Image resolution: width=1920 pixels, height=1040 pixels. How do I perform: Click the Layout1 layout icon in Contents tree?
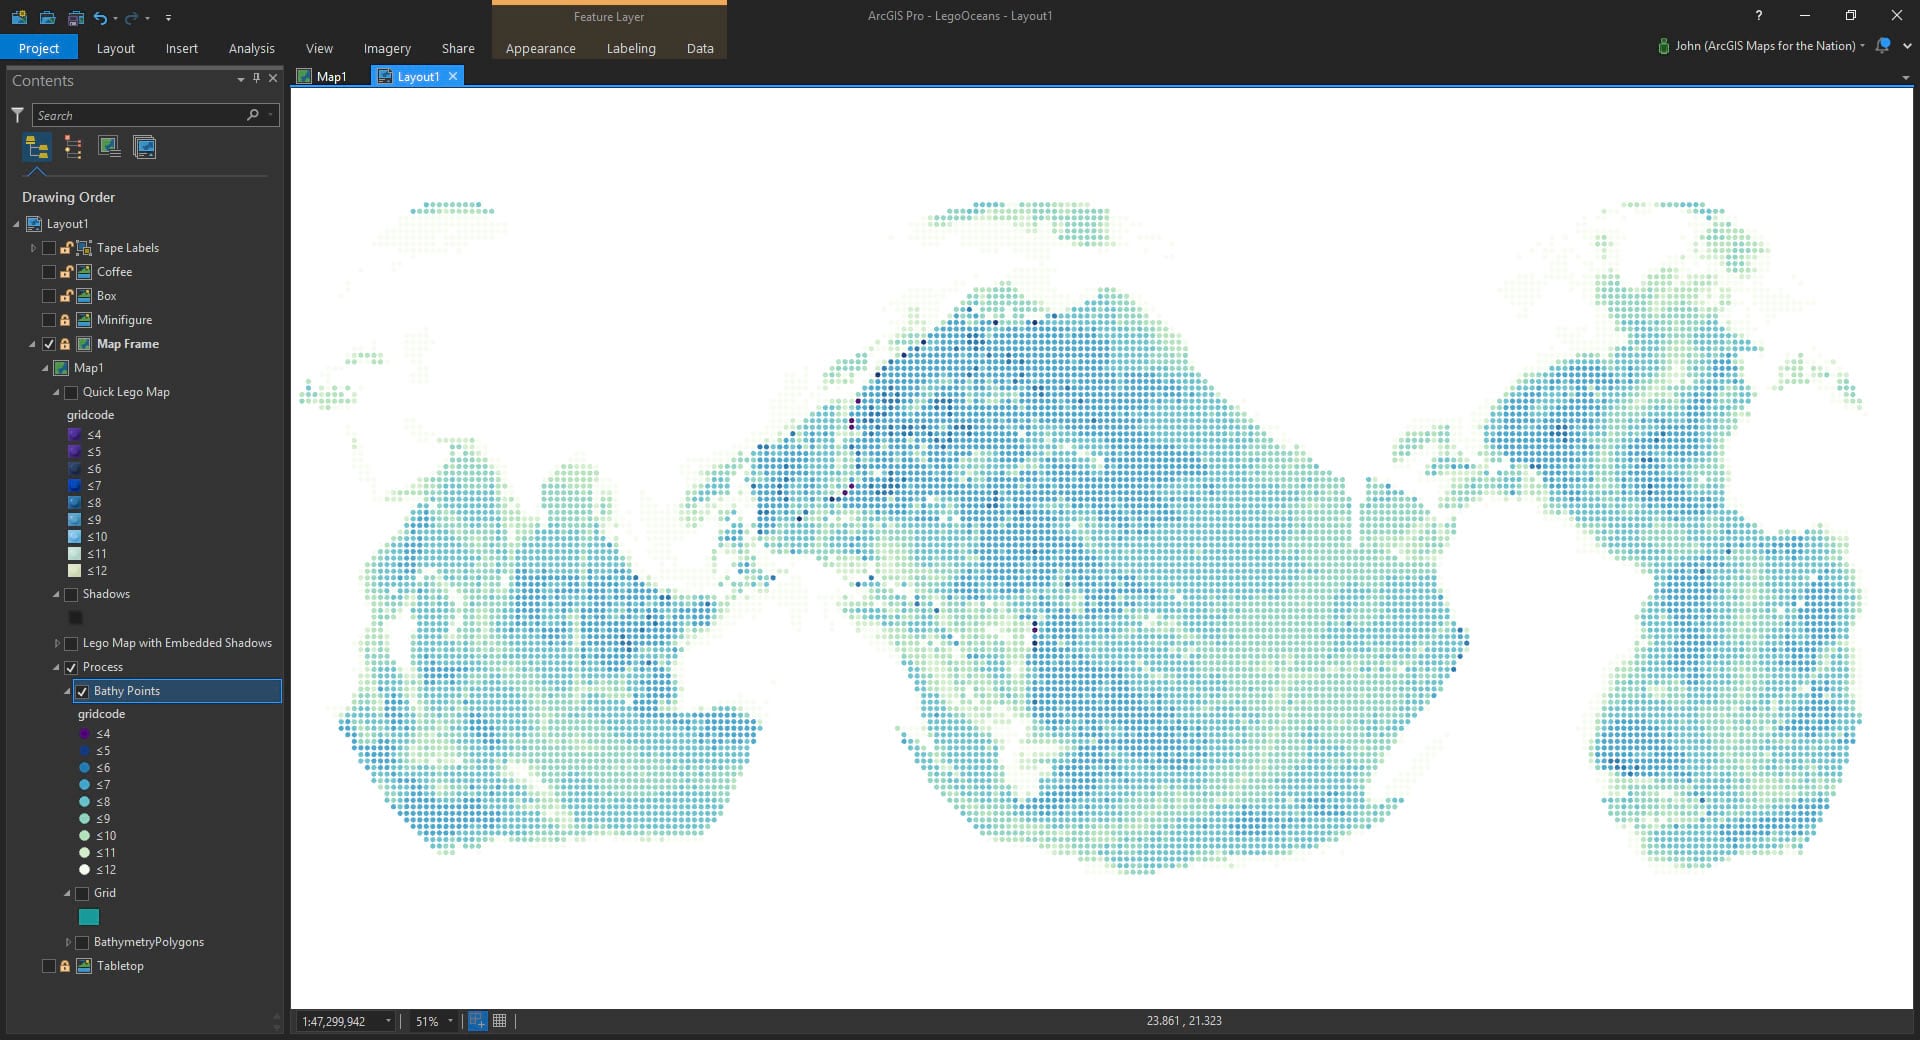tap(34, 224)
